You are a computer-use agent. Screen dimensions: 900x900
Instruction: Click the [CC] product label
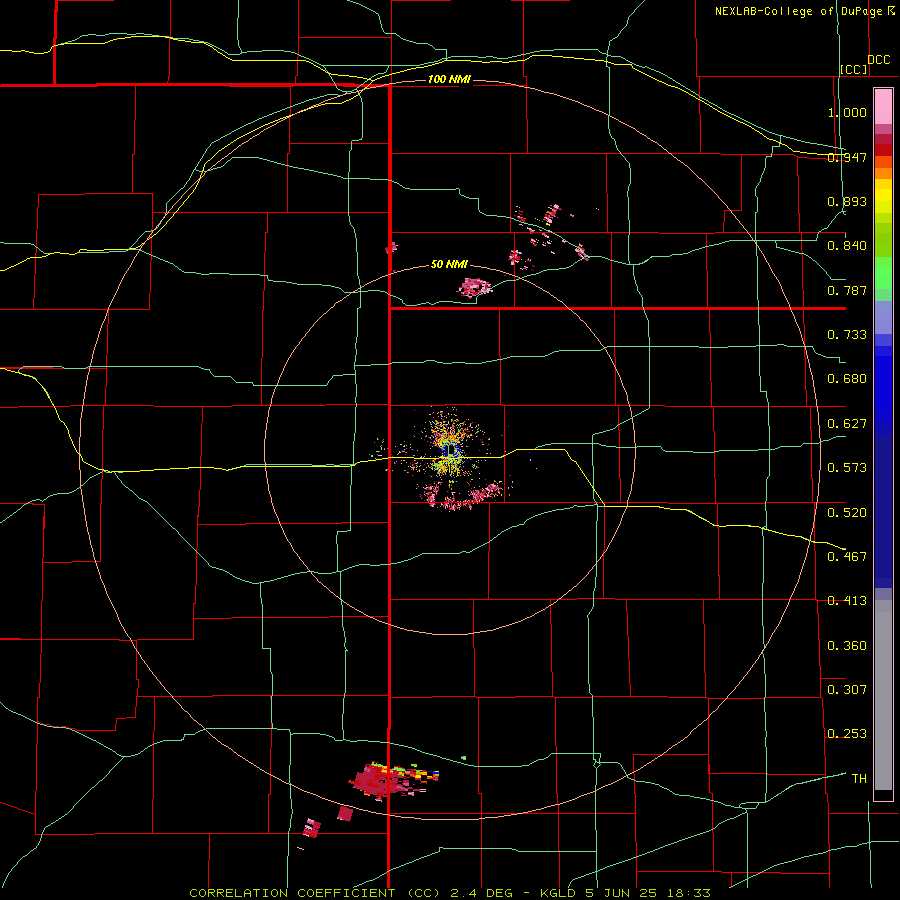[x=854, y=69]
